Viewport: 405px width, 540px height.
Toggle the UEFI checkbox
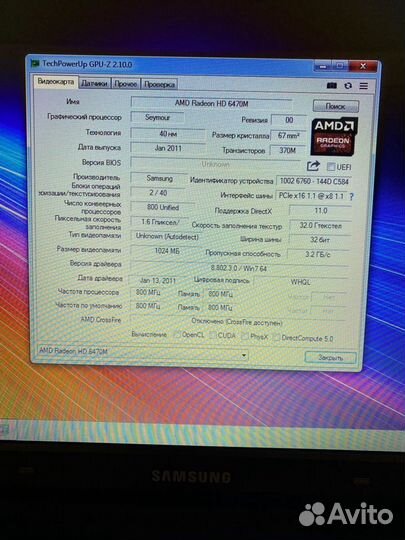[331, 167]
